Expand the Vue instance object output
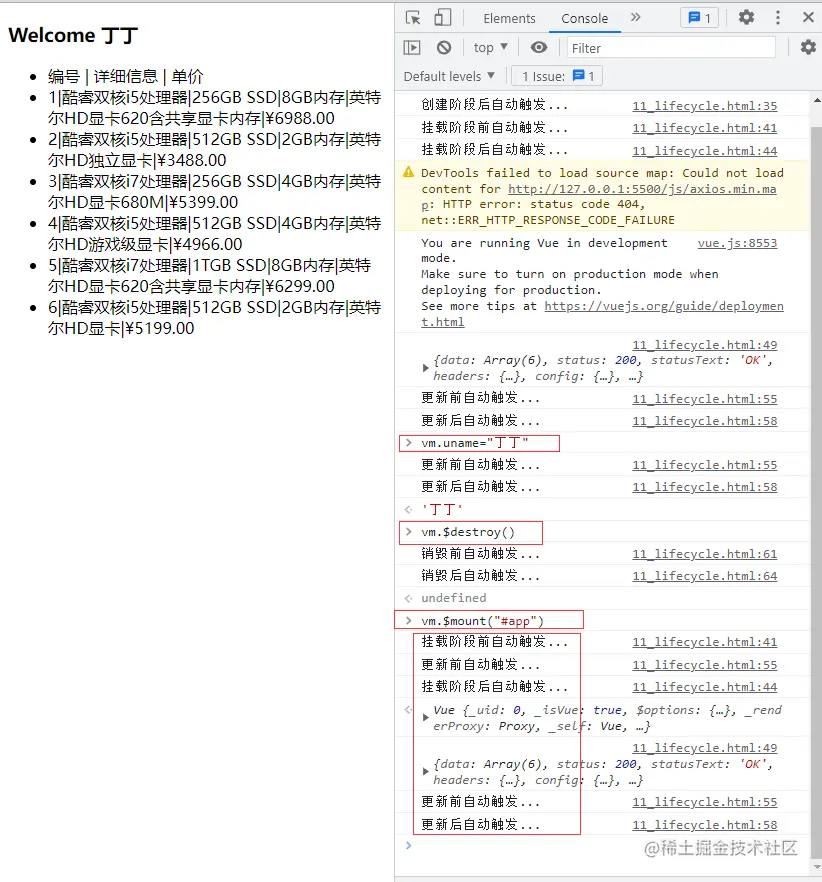 click(x=424, y=711)
